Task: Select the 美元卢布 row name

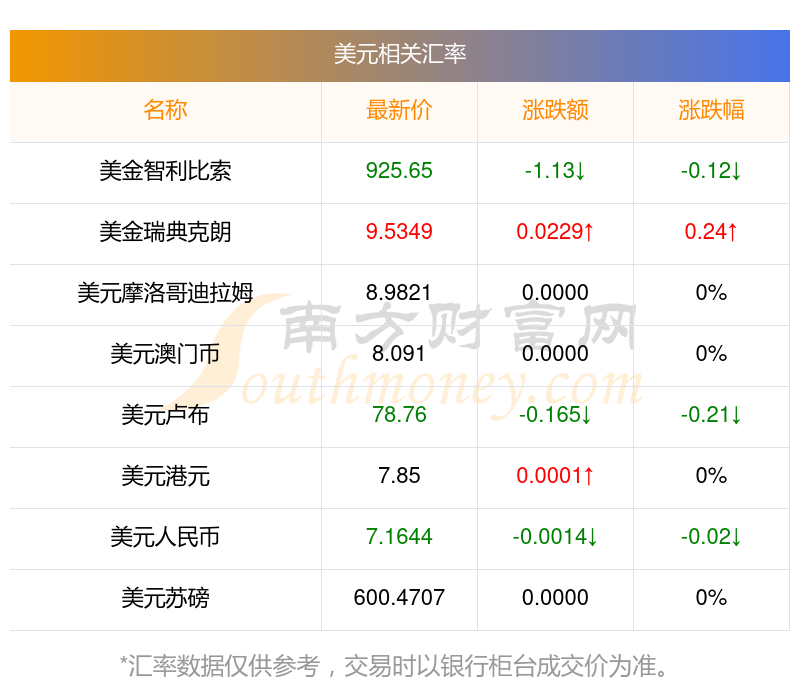Action: [x=165, y=415]
